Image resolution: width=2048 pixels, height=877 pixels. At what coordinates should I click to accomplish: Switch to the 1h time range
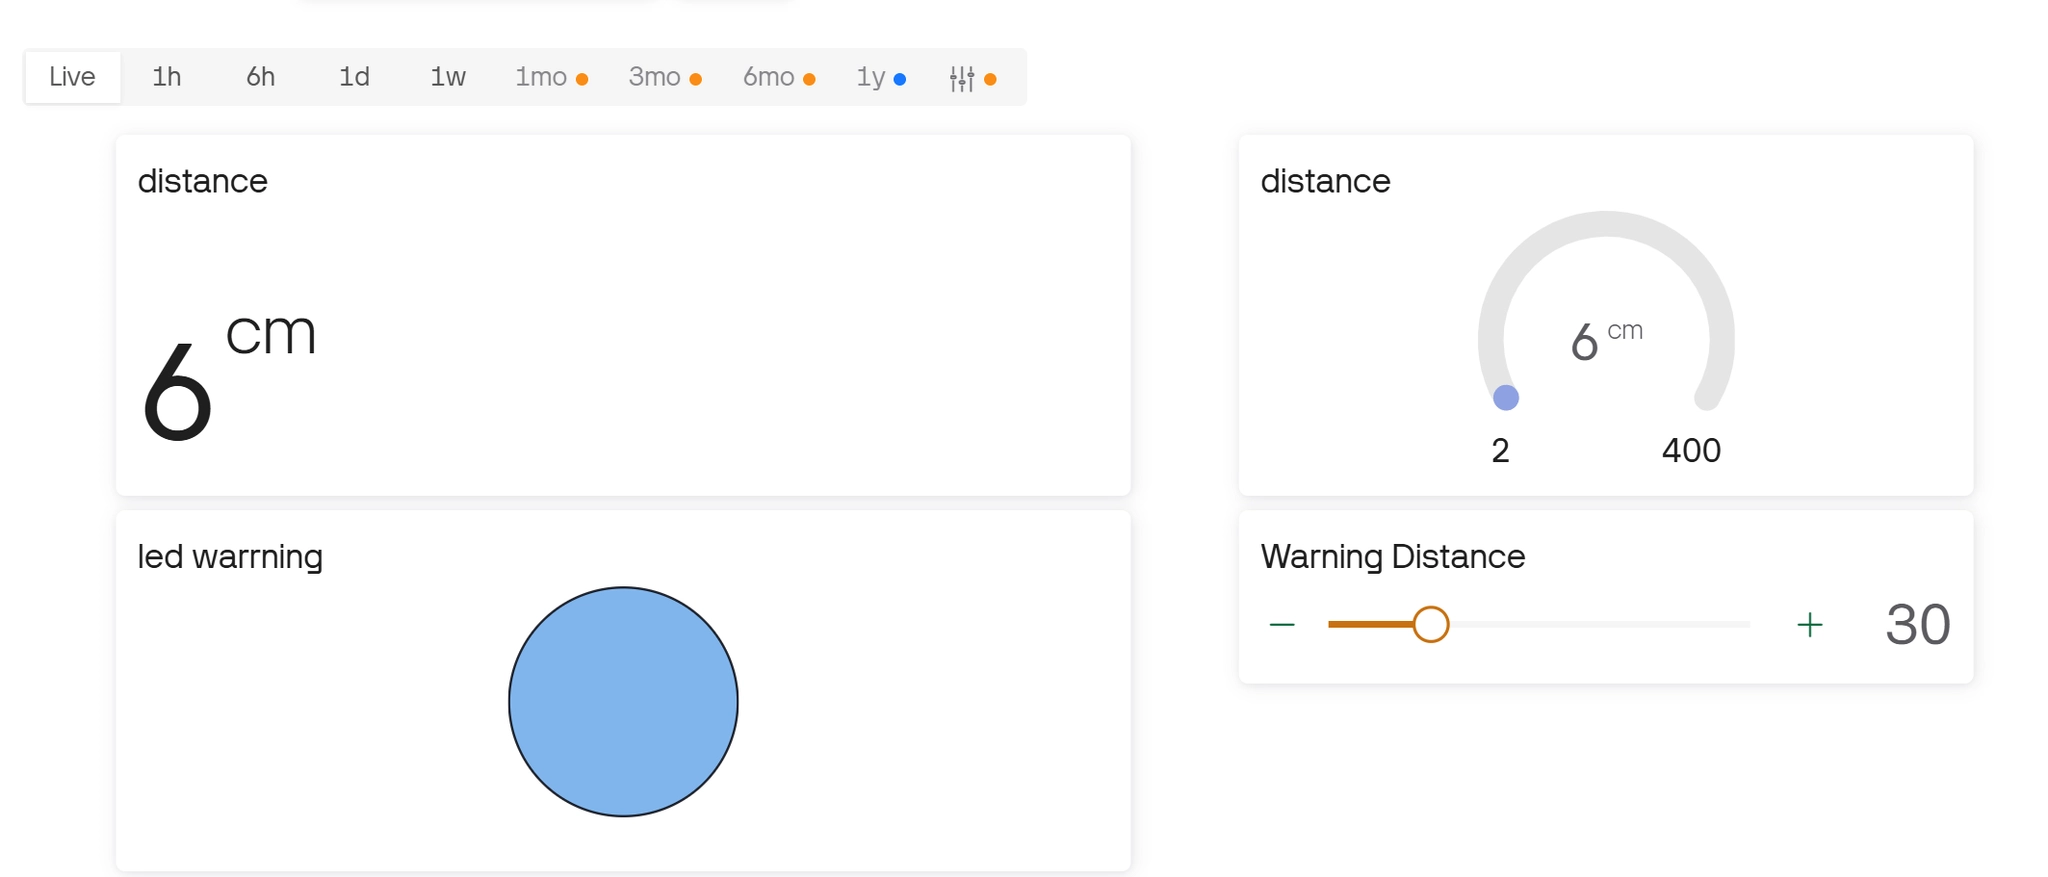166,77
